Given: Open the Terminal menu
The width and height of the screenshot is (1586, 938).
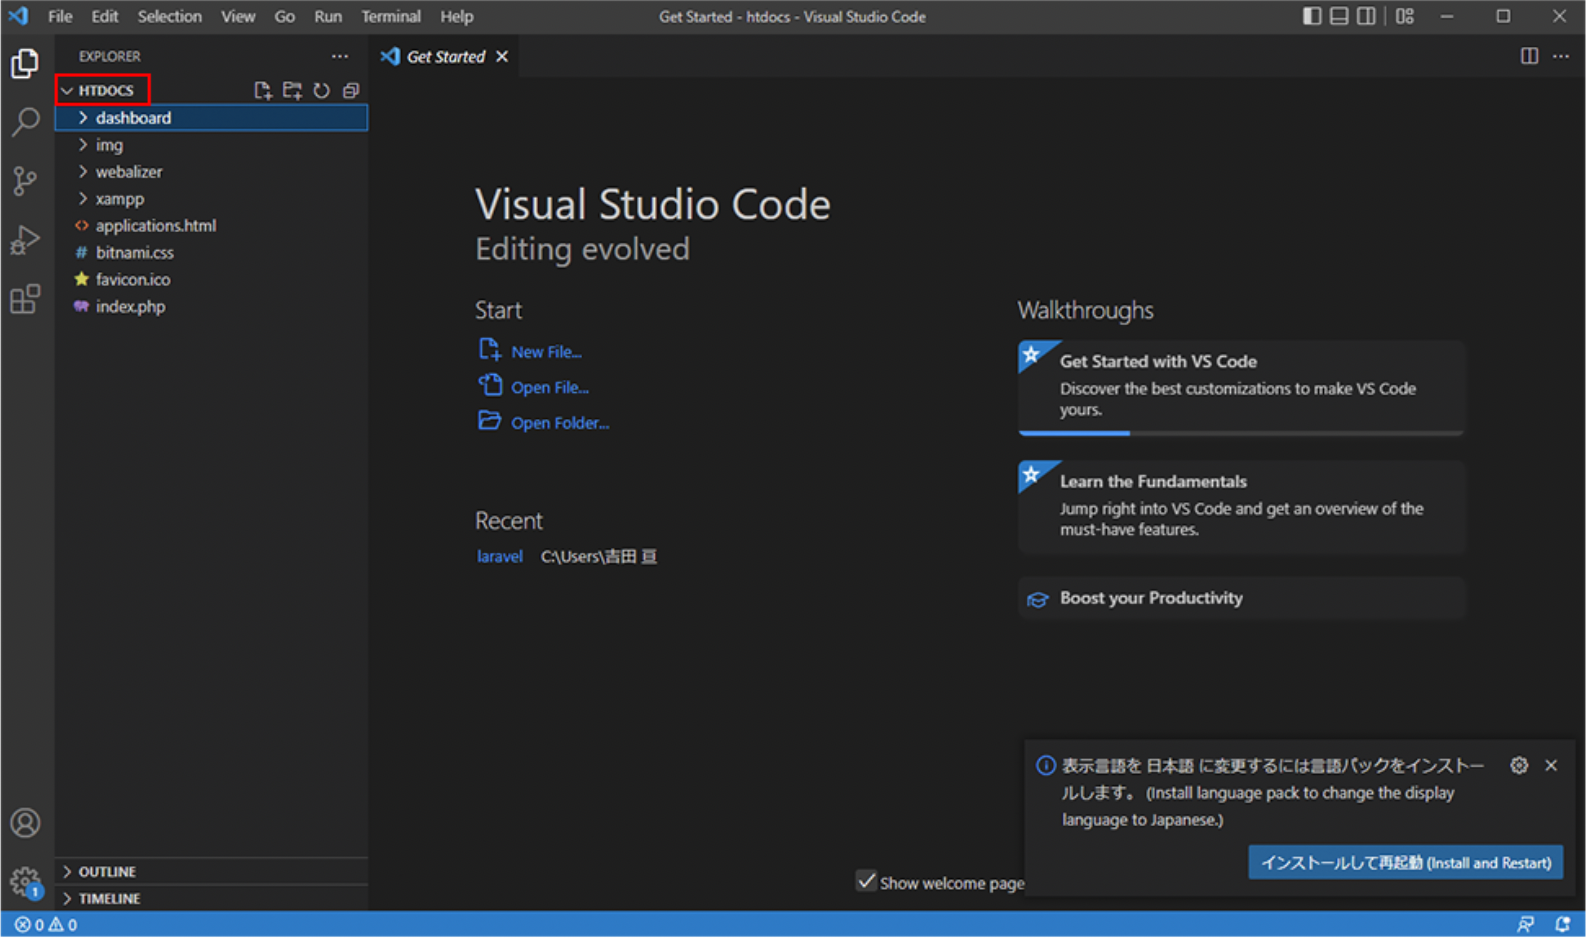Looking at the screenshot, I should click(390, 16).
